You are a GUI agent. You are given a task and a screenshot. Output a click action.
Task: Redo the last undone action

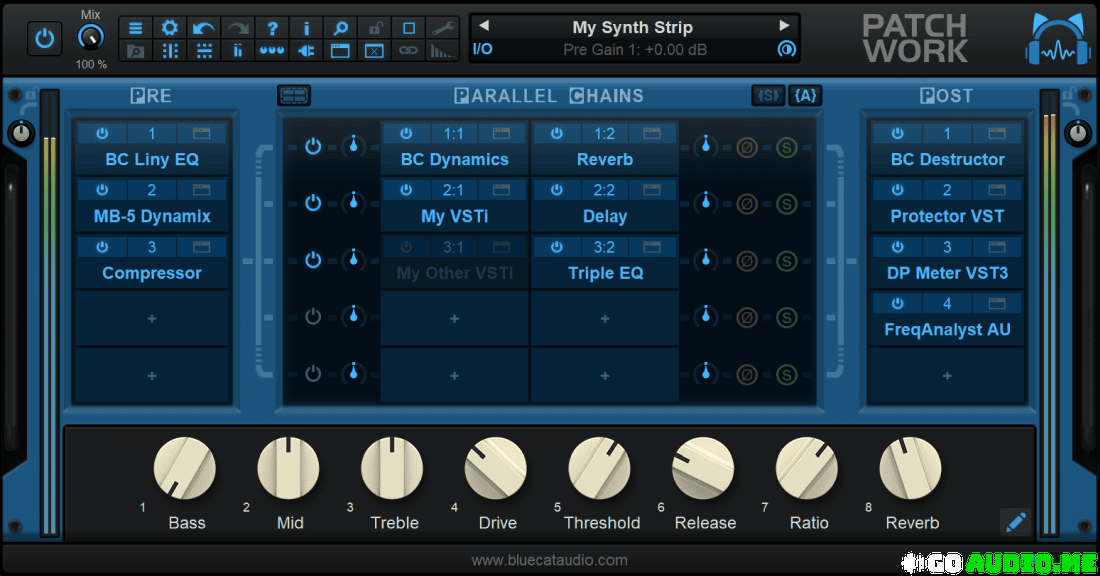[x=238, y=28]
